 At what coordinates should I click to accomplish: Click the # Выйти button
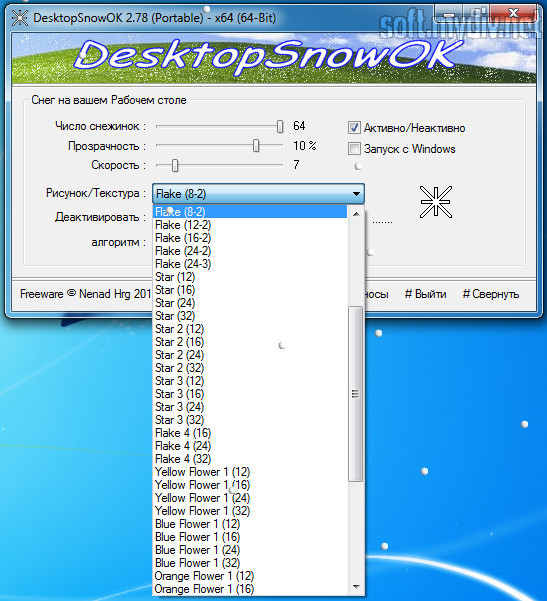tap(426, 294)
